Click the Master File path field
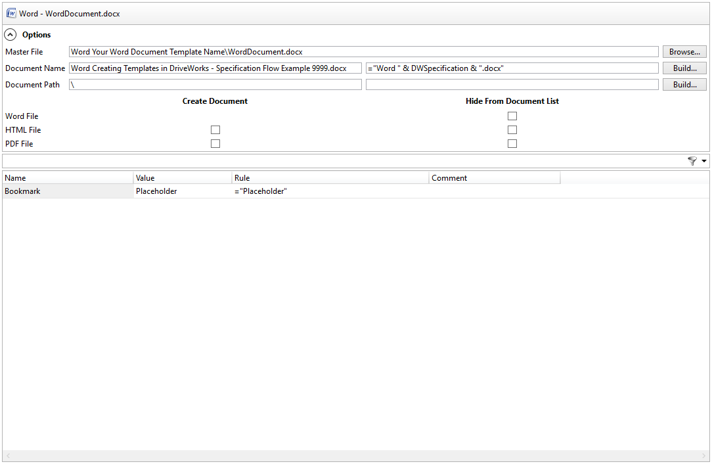This screenshot has height=464, width=712. (x=363, y=52)
